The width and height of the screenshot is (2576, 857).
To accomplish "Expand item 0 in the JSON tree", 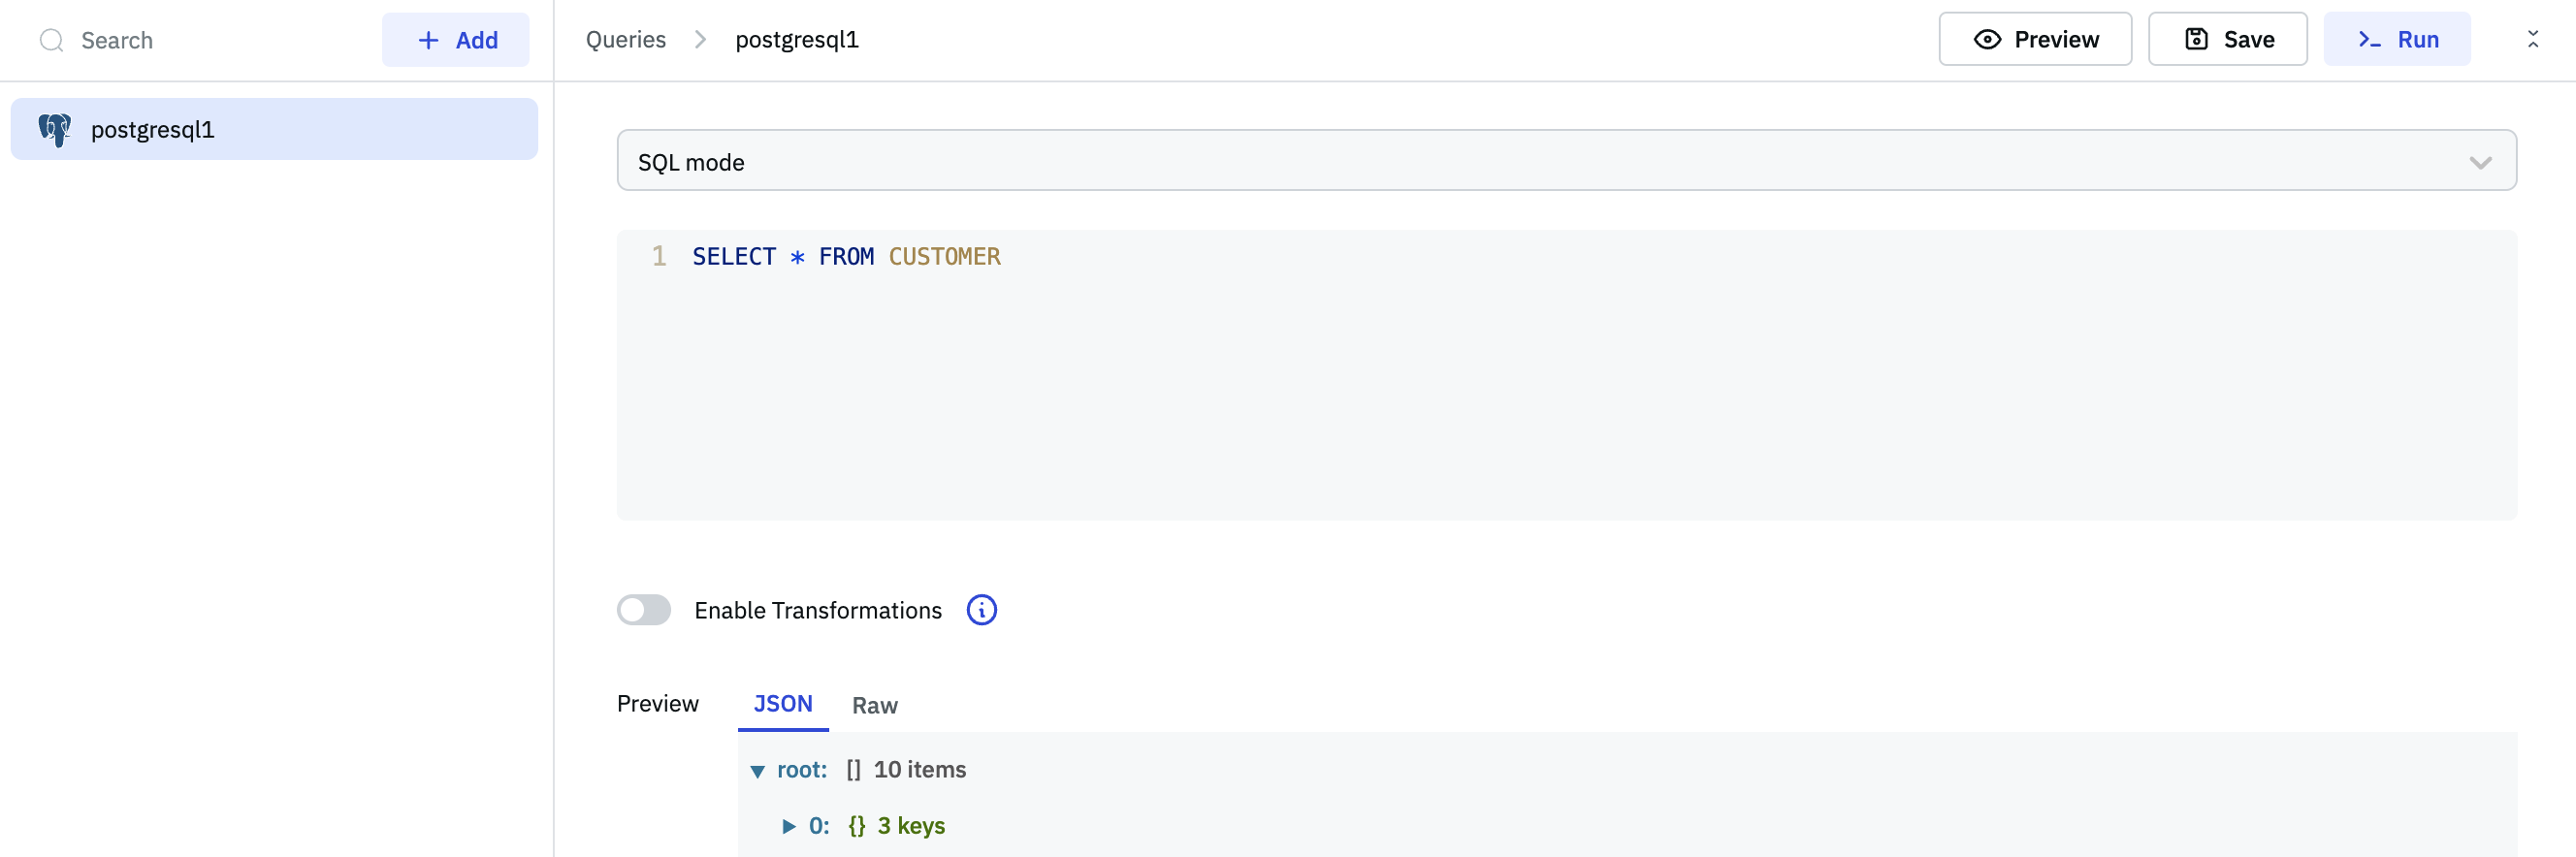I will click(x=789, y=826).
